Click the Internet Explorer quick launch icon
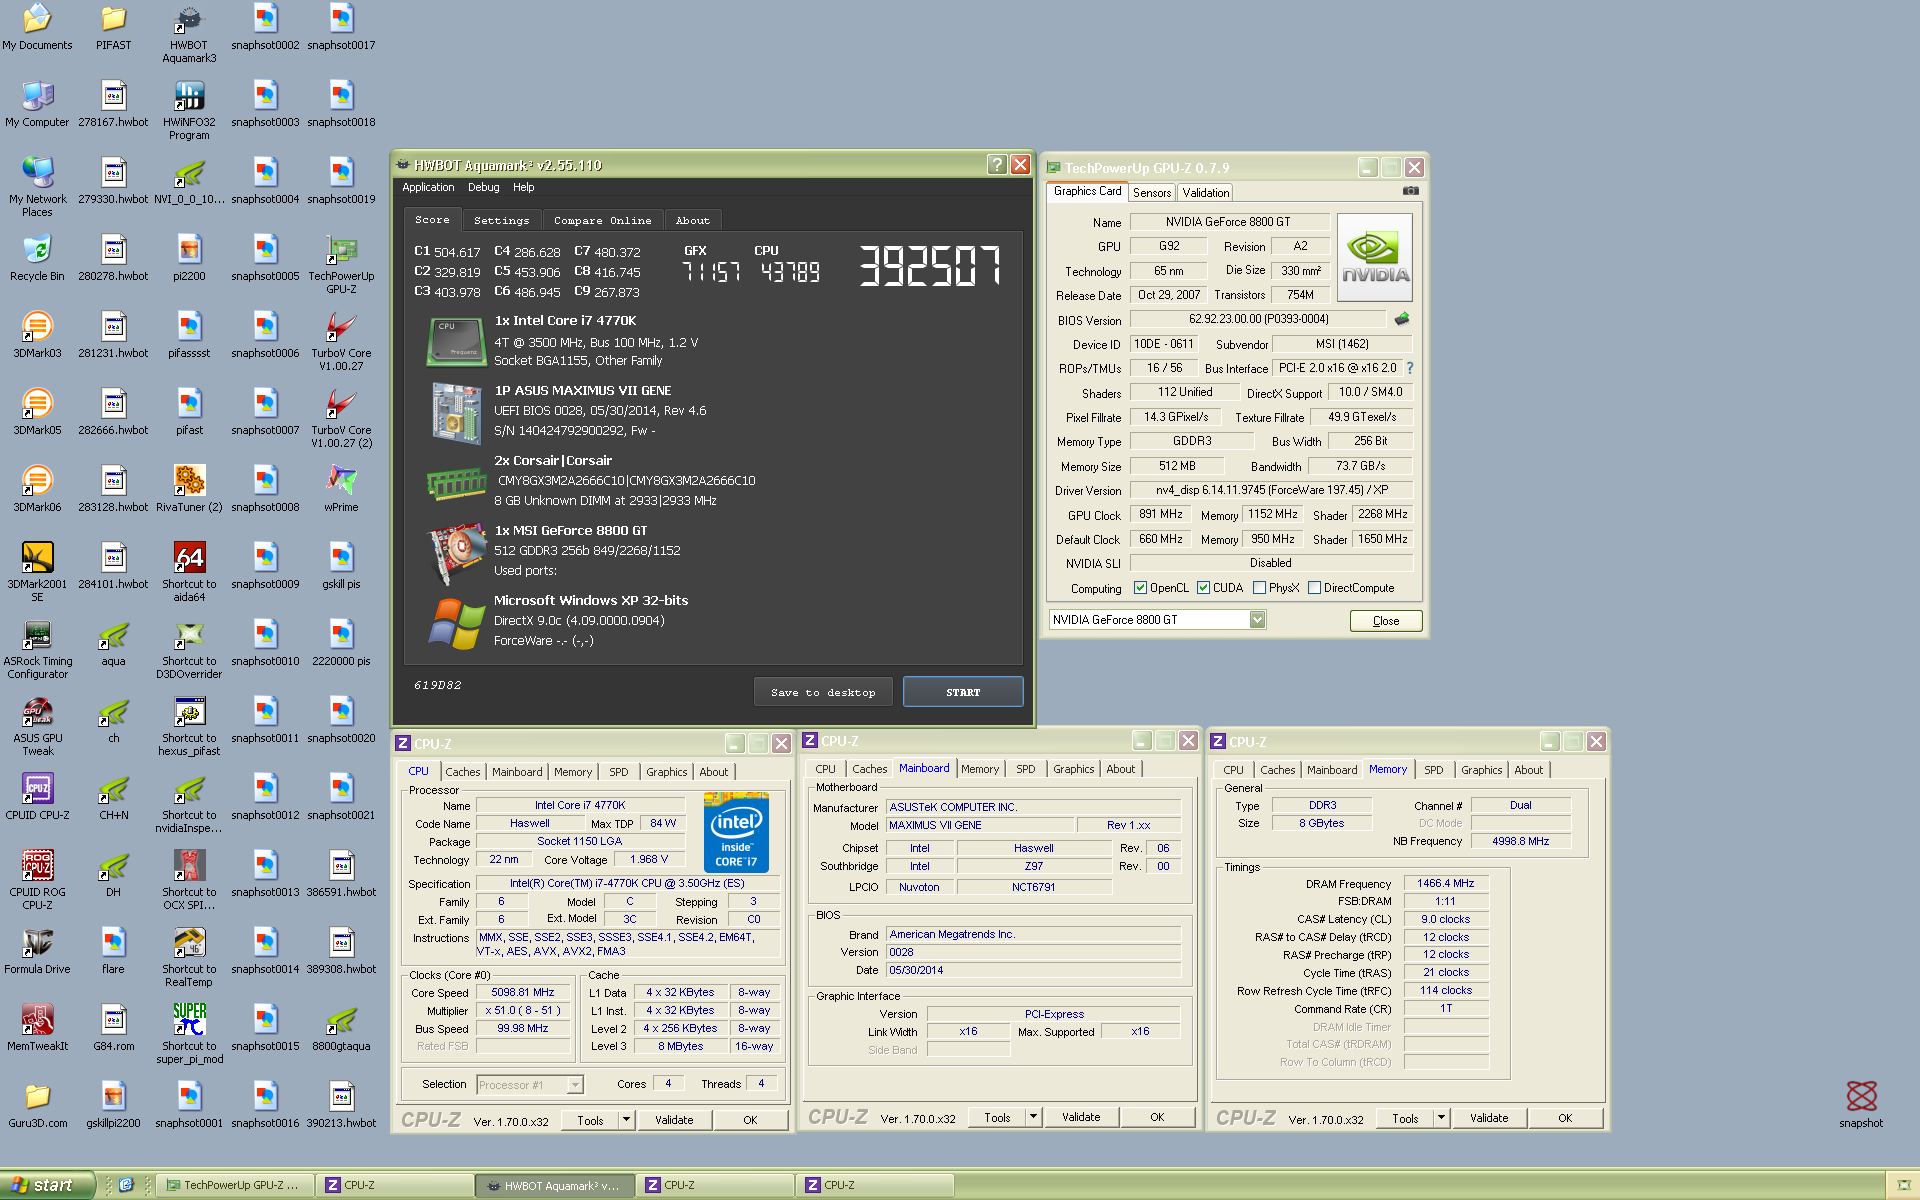1920x1200 pixels. (126, 1185)
